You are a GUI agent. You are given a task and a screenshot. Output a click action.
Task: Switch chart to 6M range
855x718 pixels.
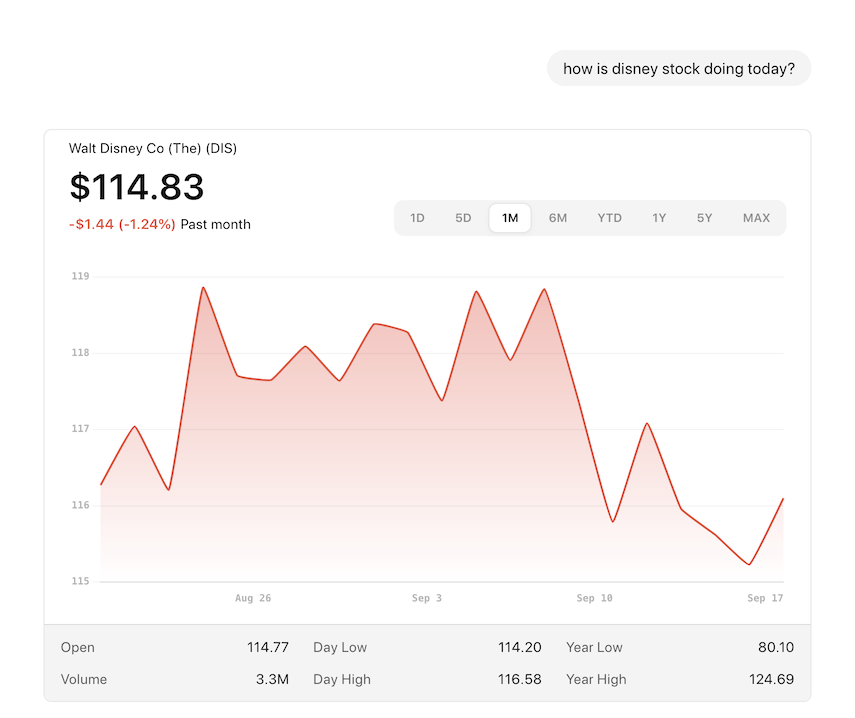tap(558, 218)
